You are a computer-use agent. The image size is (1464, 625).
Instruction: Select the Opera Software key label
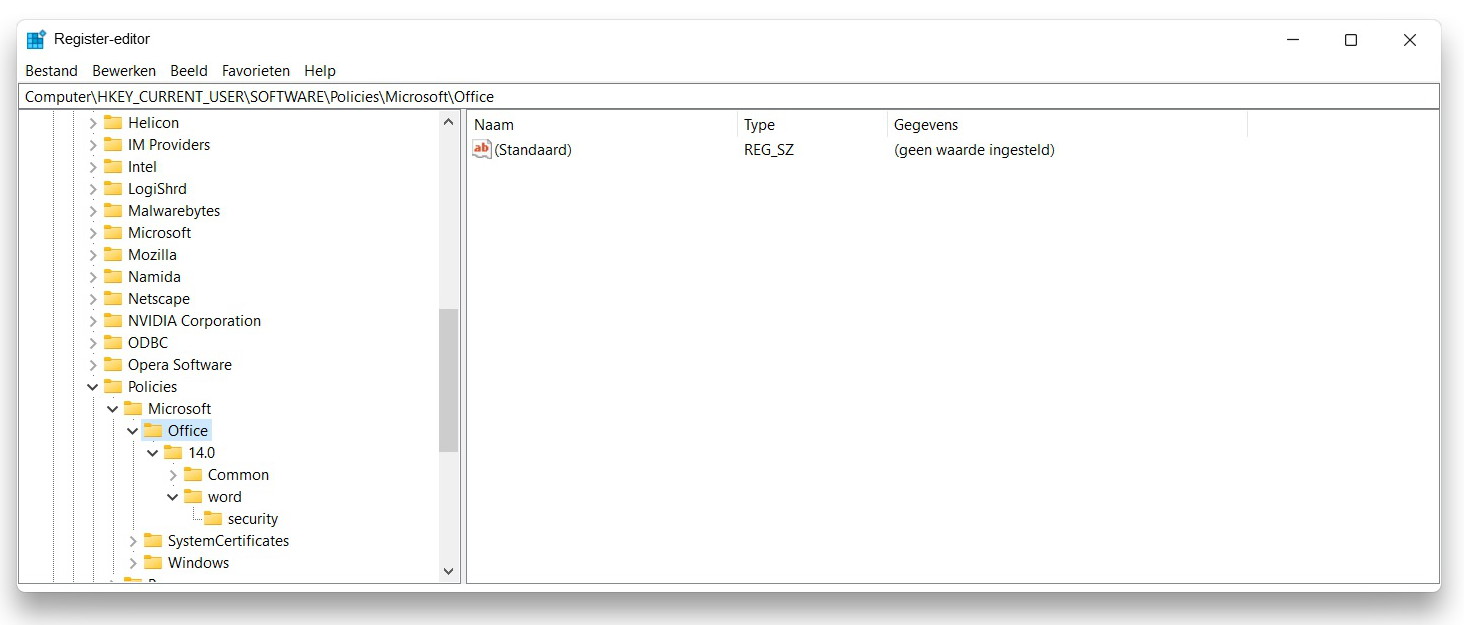[180, 365]
